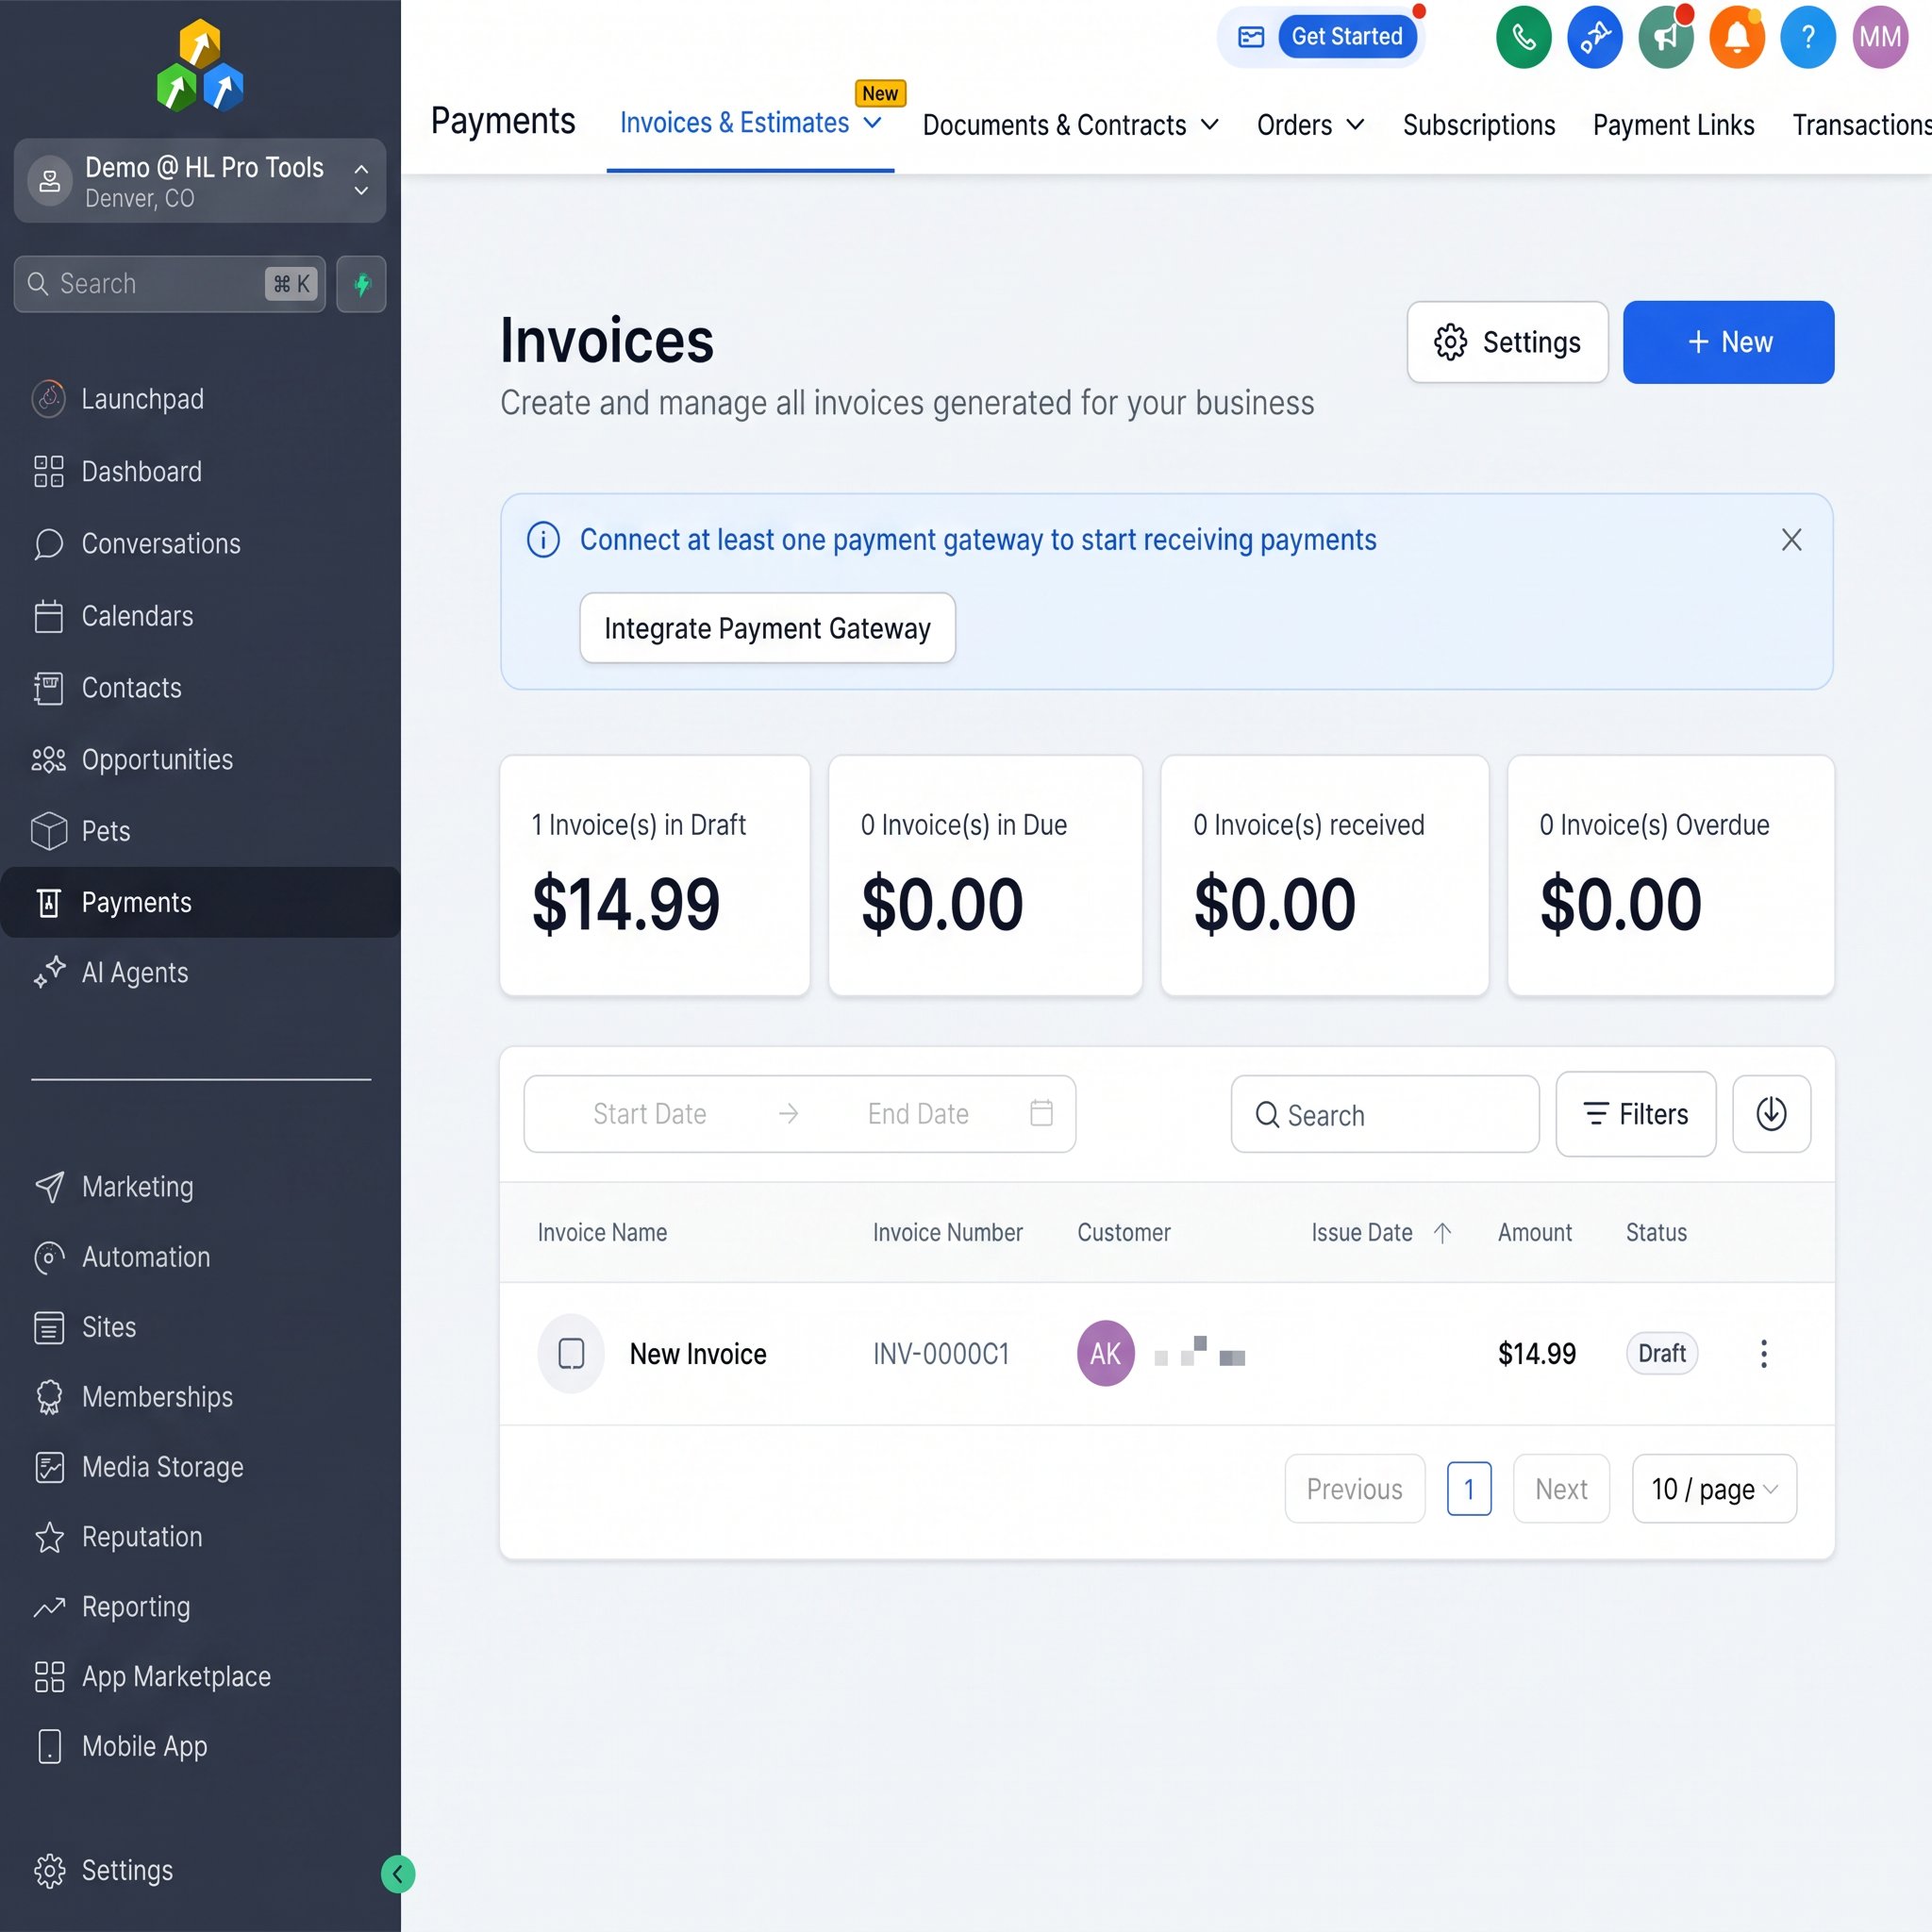Viewport: 1932px width, 1932px height.
Task: Open Reporting in sidebar
Action: coord(112,1607)
